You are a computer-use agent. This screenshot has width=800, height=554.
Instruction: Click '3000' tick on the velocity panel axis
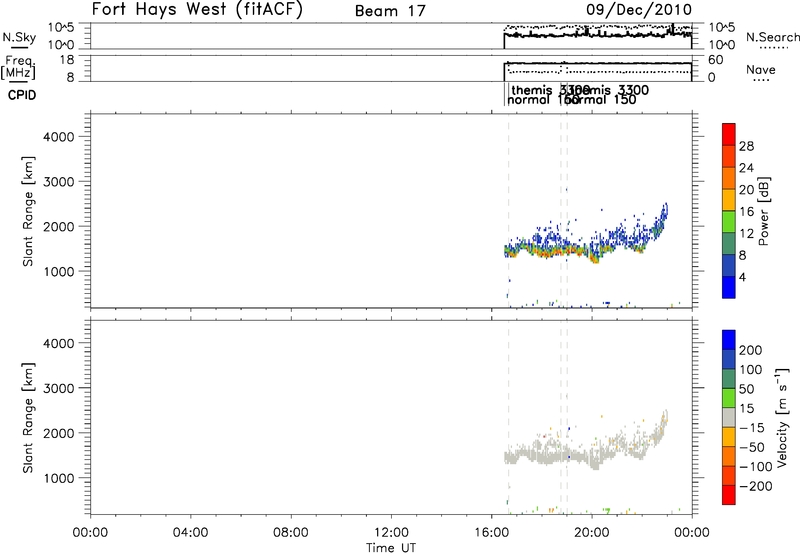(x=58, y=388)
